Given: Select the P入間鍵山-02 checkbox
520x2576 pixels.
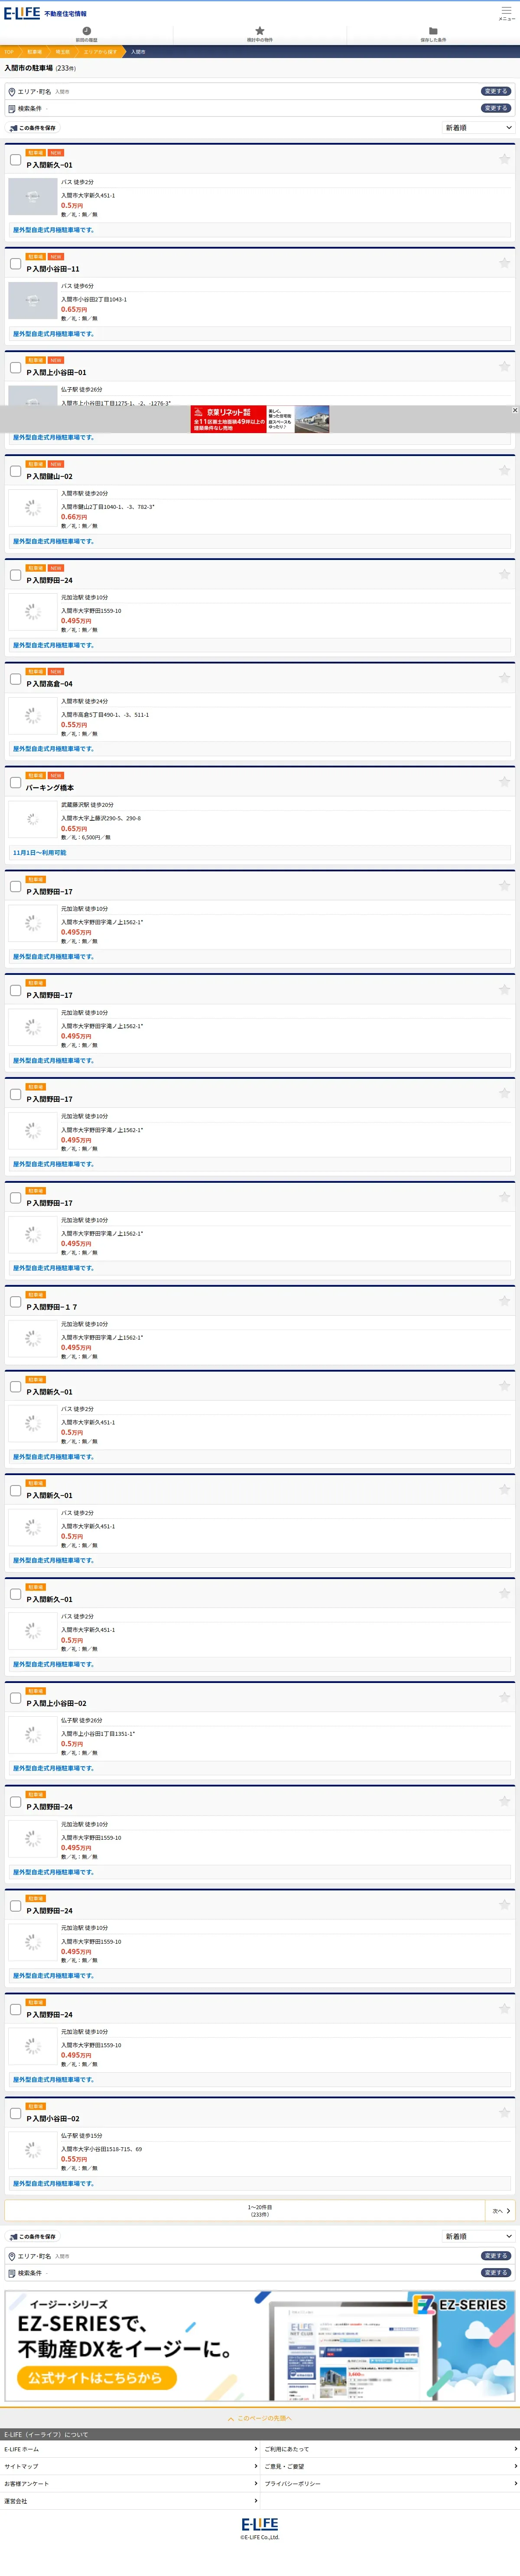Looking at the screenshot, I should coord(15,471).
